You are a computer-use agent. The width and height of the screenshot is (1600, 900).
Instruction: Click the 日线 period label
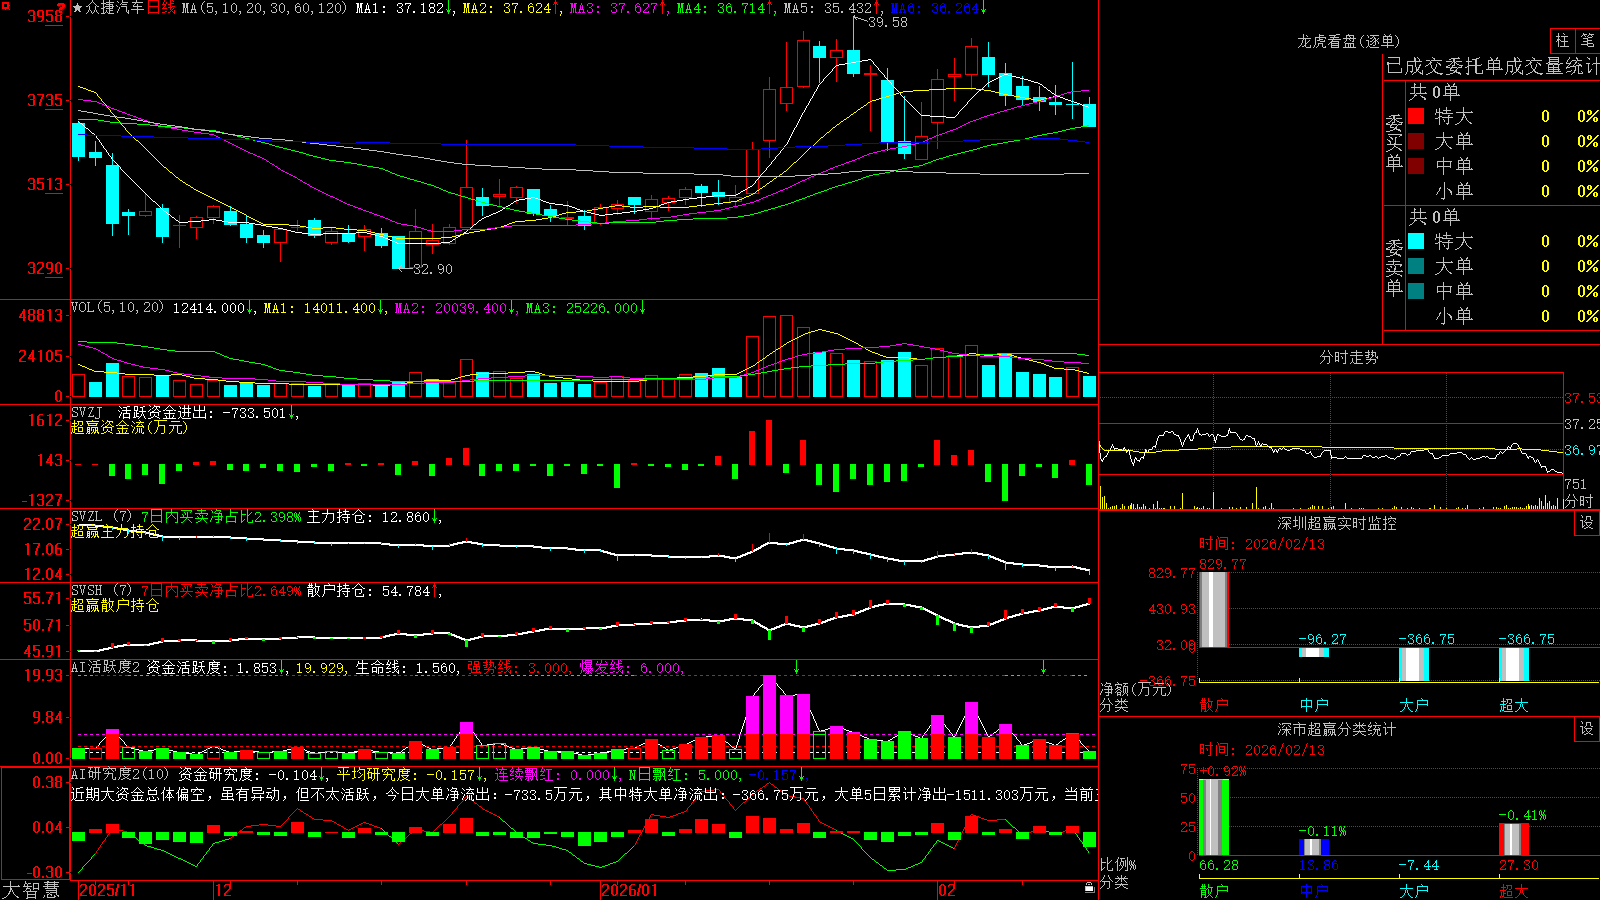(x=161, y=8)
